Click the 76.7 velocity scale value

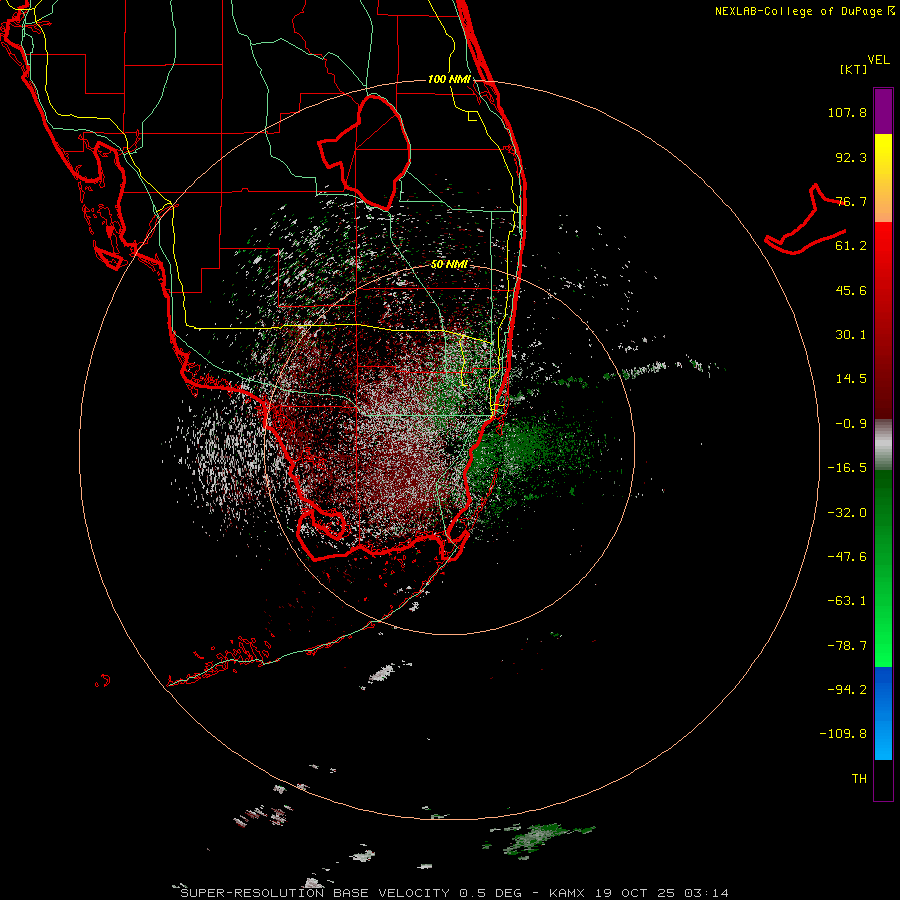click(851, 201)
